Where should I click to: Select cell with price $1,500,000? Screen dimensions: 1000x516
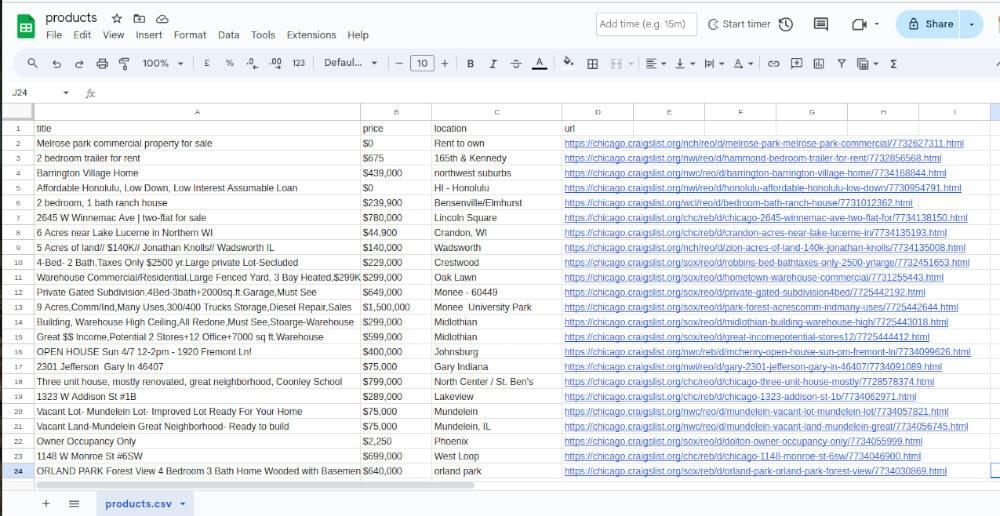395,307
